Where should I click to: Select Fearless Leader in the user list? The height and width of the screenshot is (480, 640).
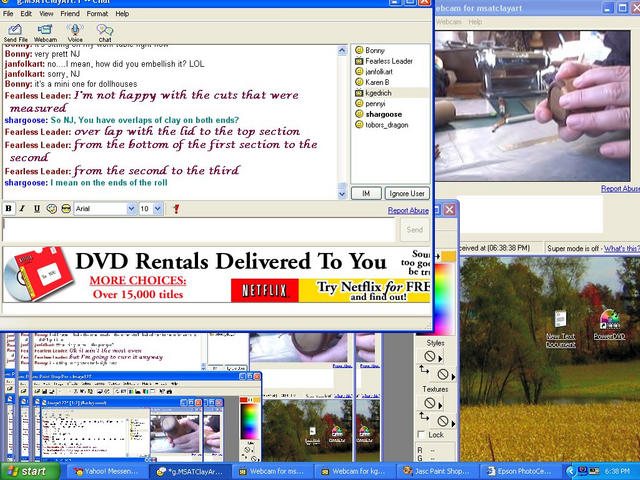pyautogui.click(x=389, y=61)
